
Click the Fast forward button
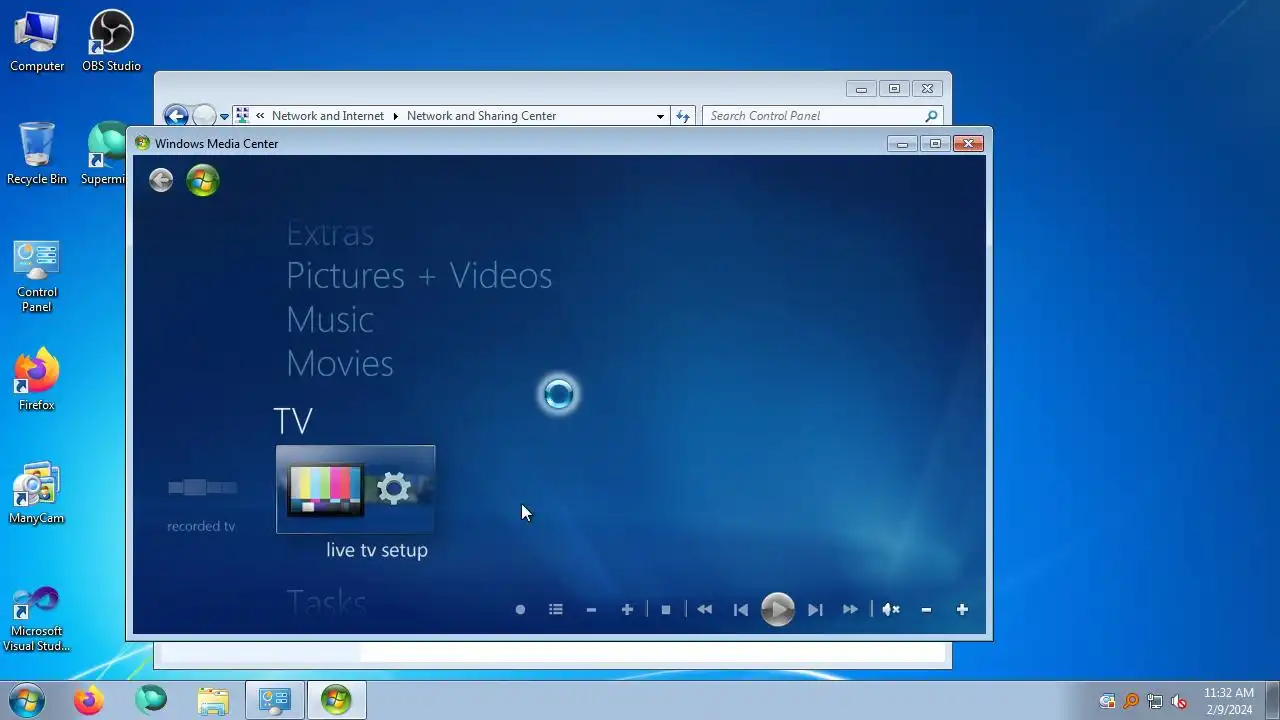850,609
